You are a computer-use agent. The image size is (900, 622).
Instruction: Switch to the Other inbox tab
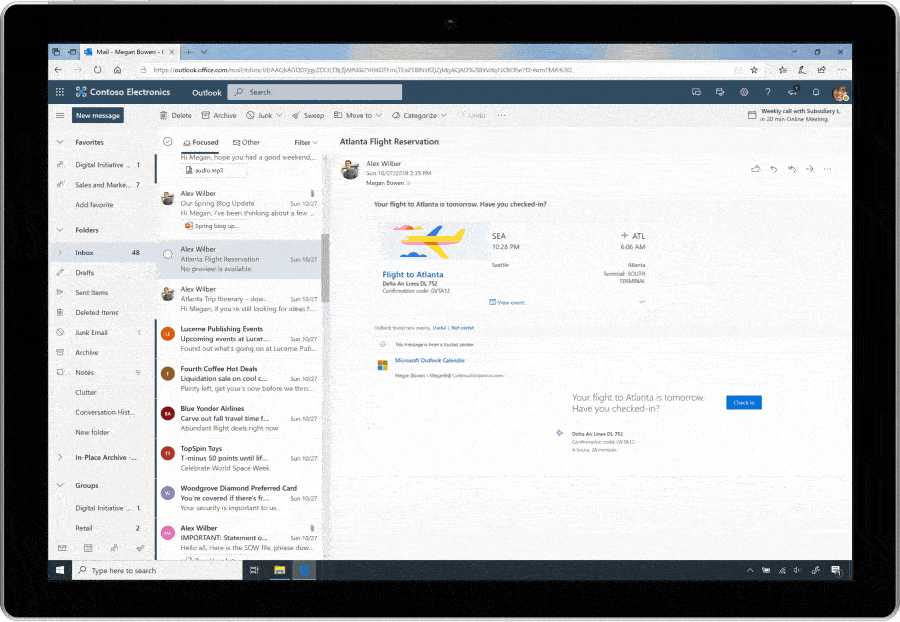247,141
